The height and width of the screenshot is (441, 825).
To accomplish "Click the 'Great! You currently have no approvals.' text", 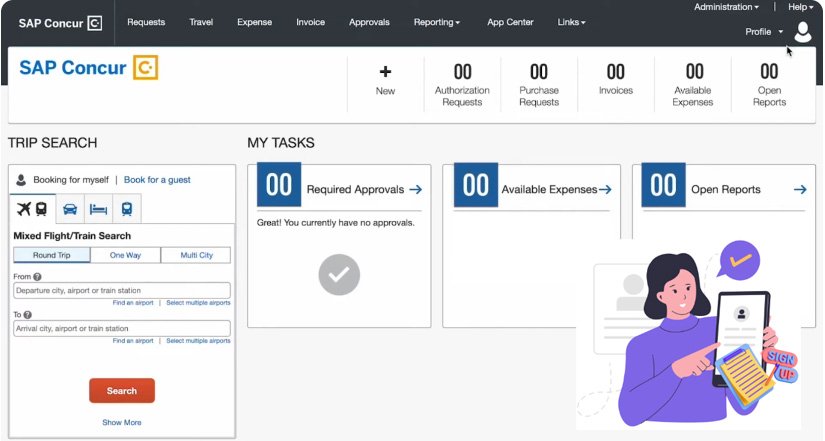I will click(336, 223).
